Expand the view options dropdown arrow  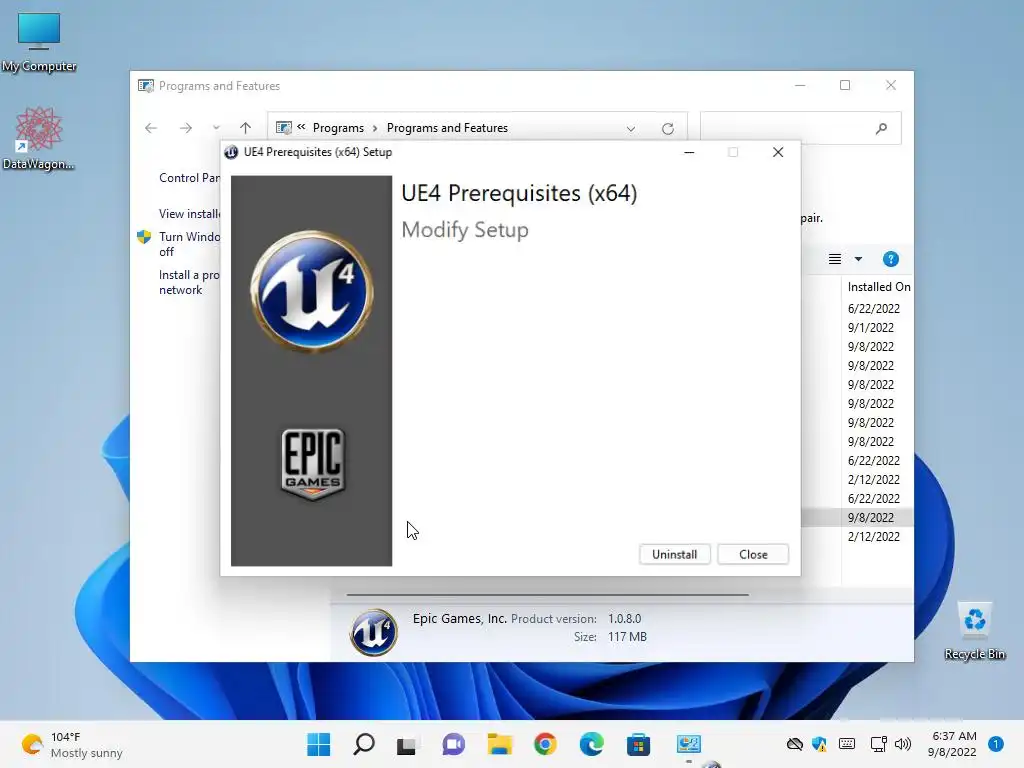[x=858, y=259]
